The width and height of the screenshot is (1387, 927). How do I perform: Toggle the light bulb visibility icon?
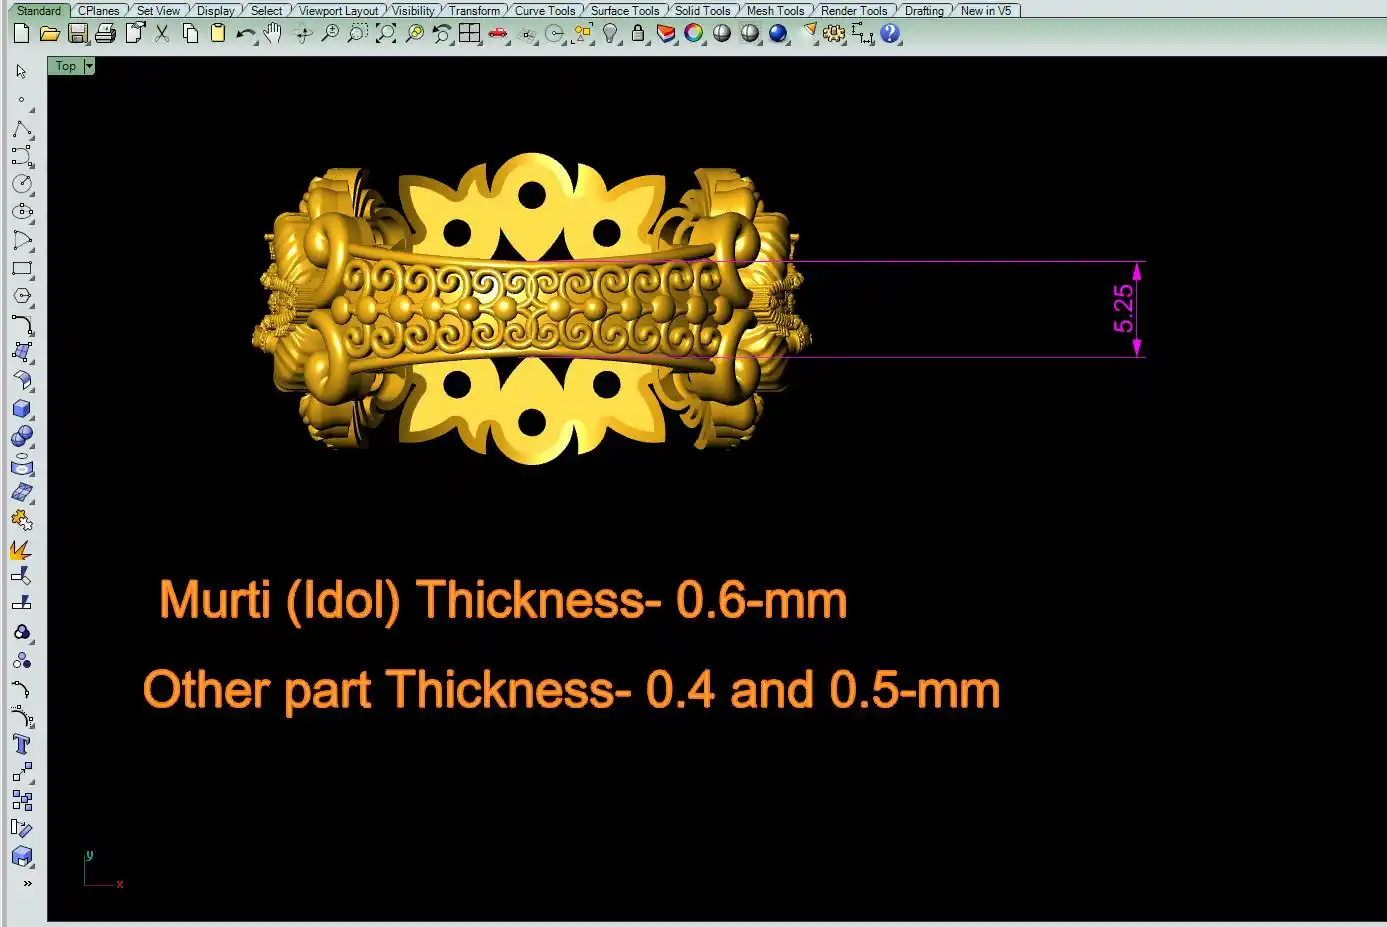(610, 34)
